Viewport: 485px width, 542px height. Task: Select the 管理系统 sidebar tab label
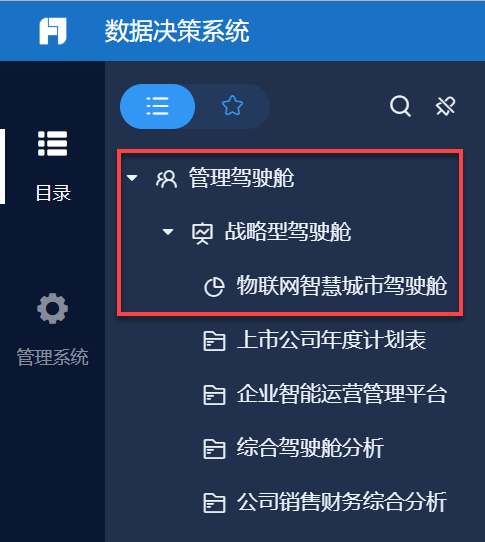[x=53, y=357]
